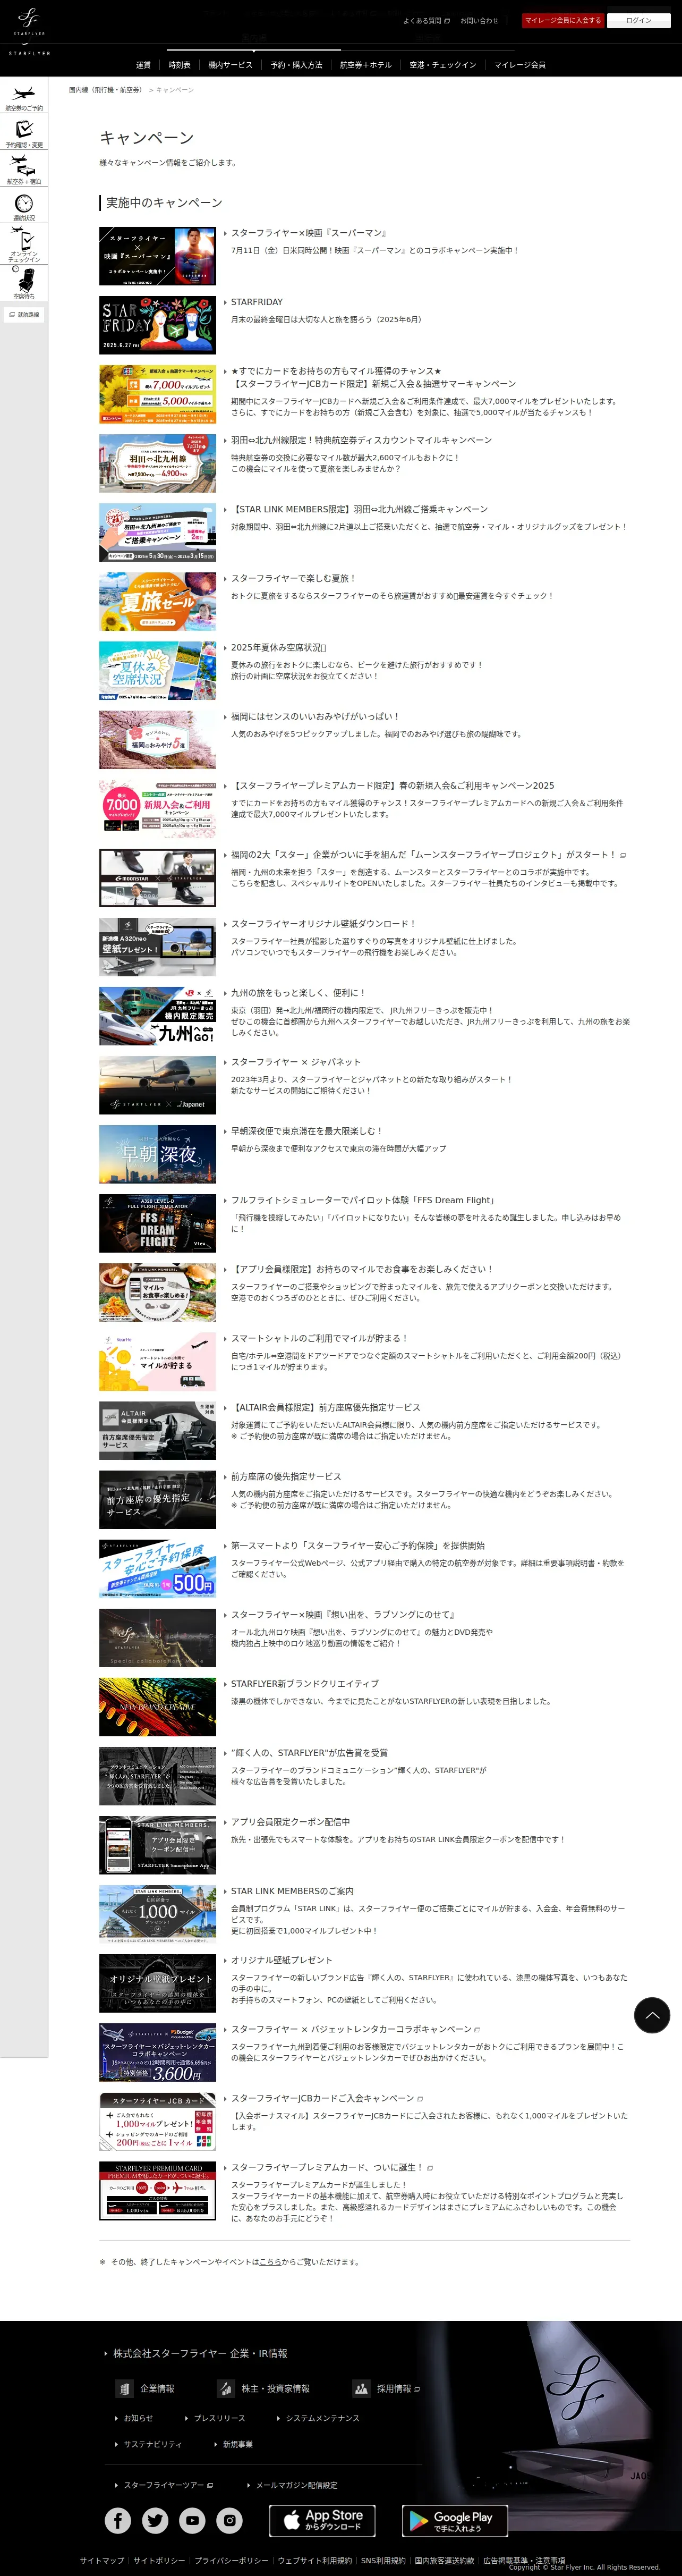
Task: Click the ログイン button
Action: point(639,20)
